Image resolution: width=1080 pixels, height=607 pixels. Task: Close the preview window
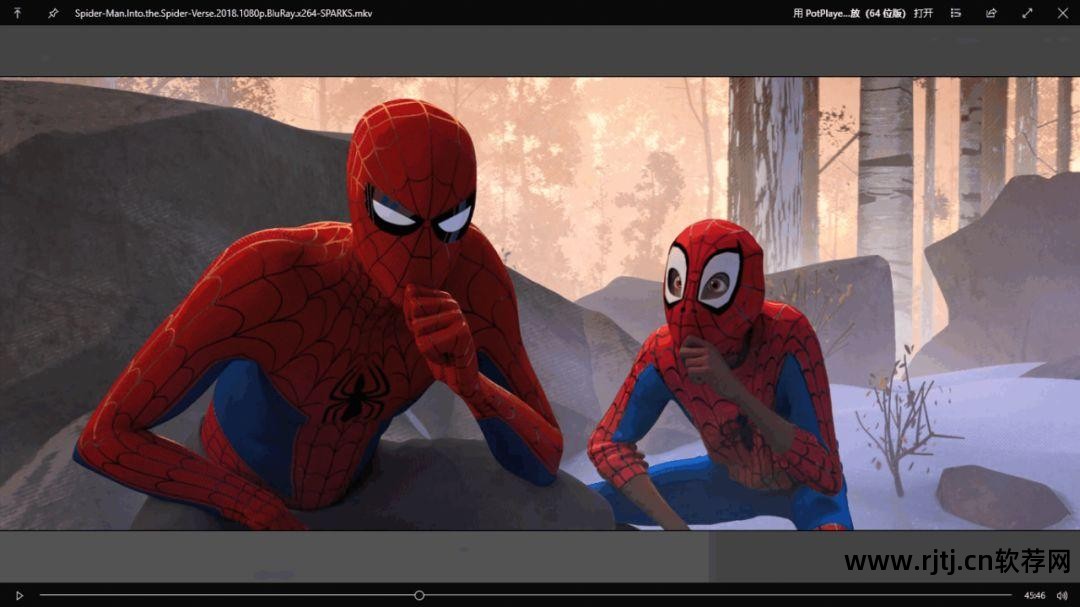1063,13
